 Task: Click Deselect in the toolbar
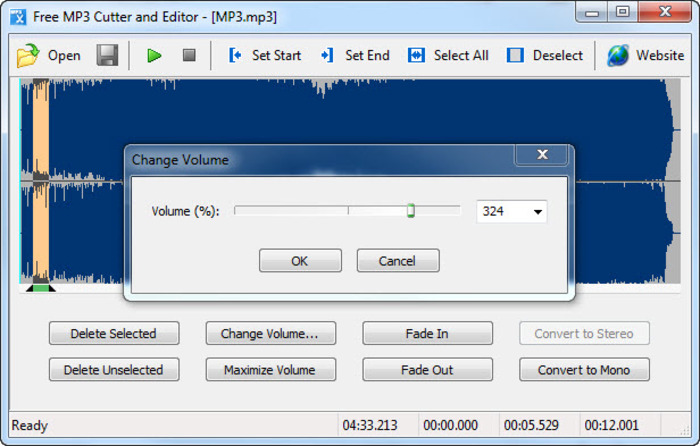[544, 56]
